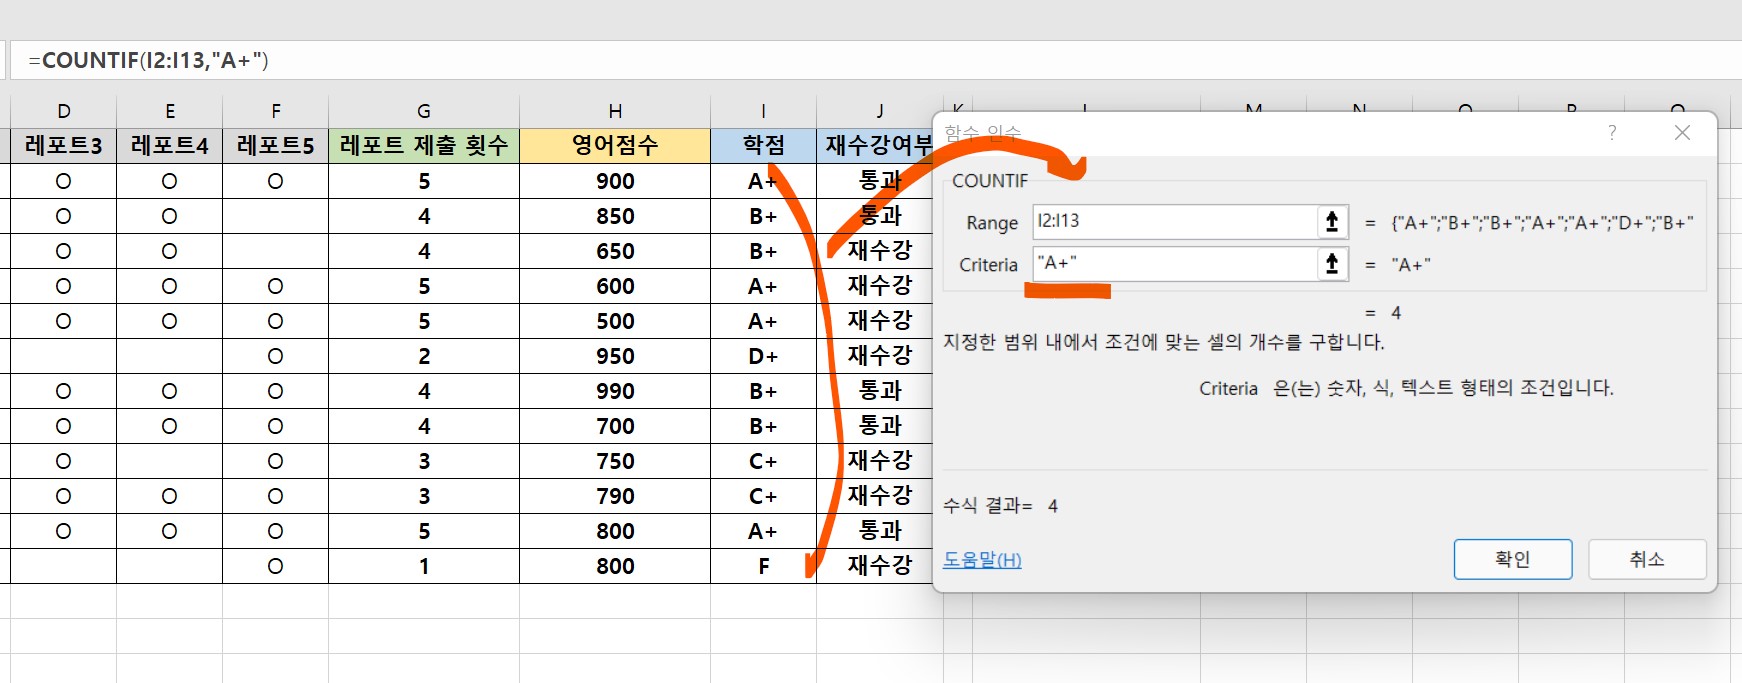Select column J header

click(880, 111)
